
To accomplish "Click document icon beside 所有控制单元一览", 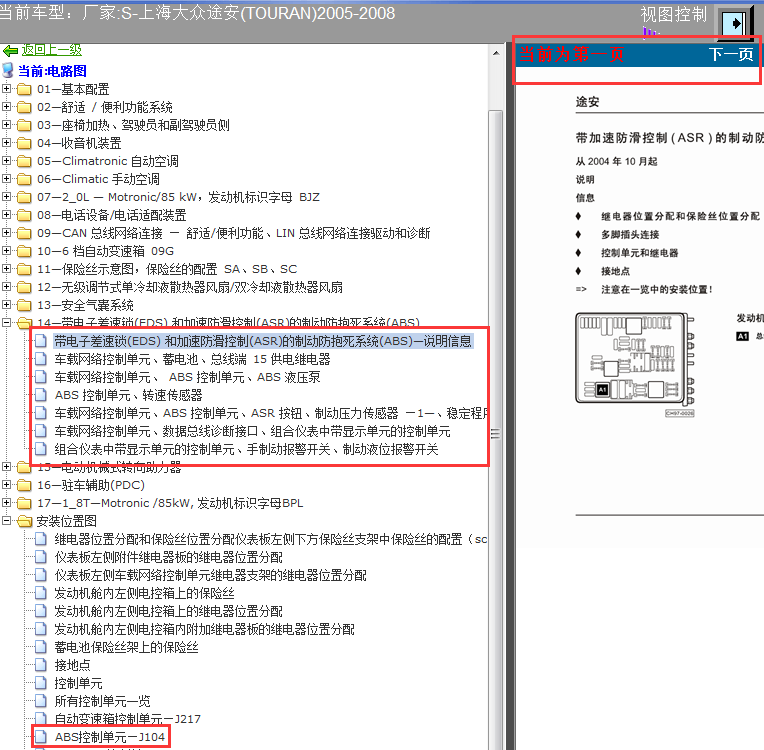I will (x=41, y=701).
